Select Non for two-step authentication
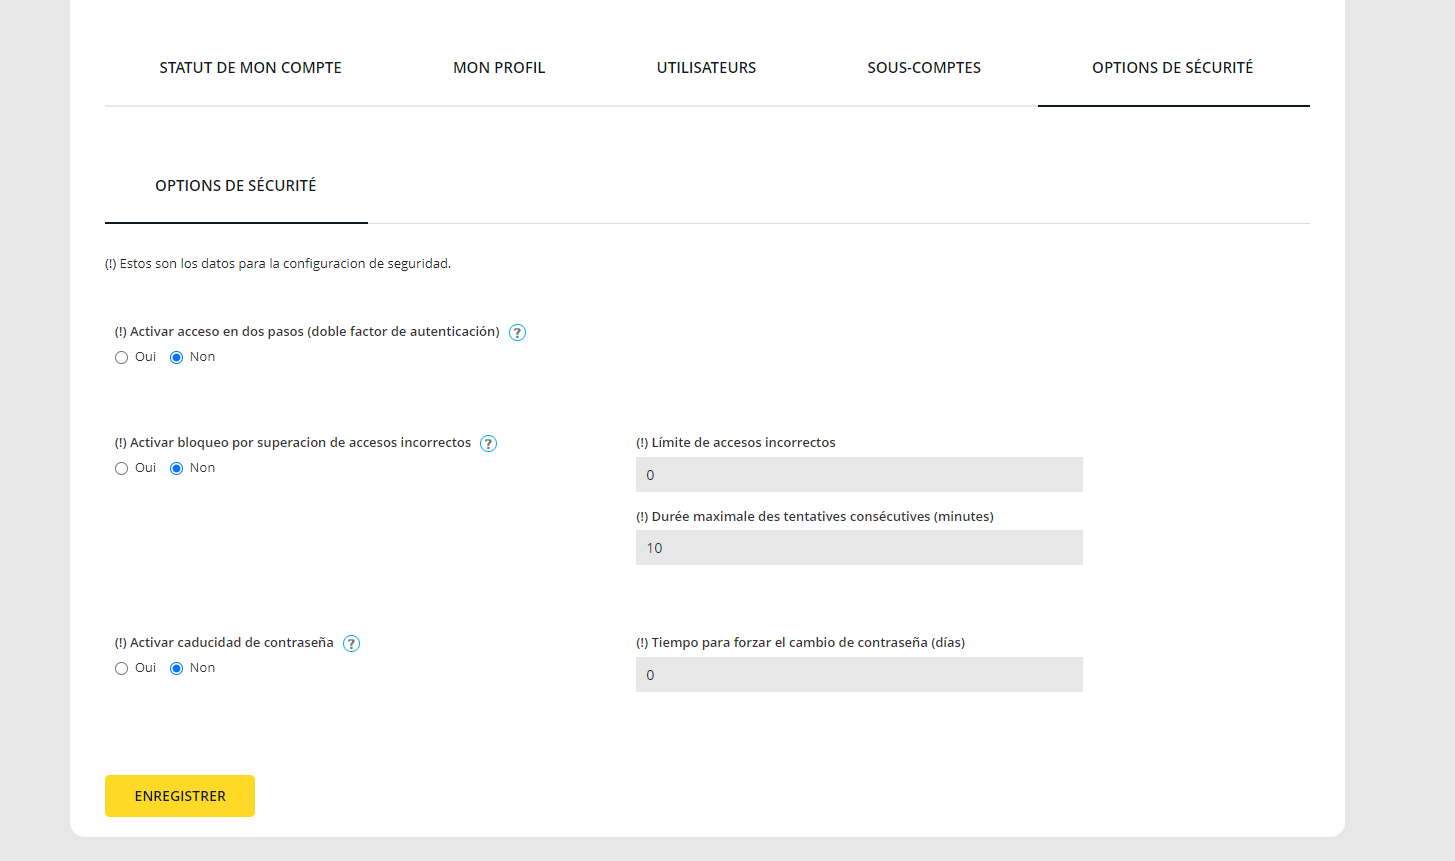This screenshot has width=1455, height=861. tap(177, 358)
